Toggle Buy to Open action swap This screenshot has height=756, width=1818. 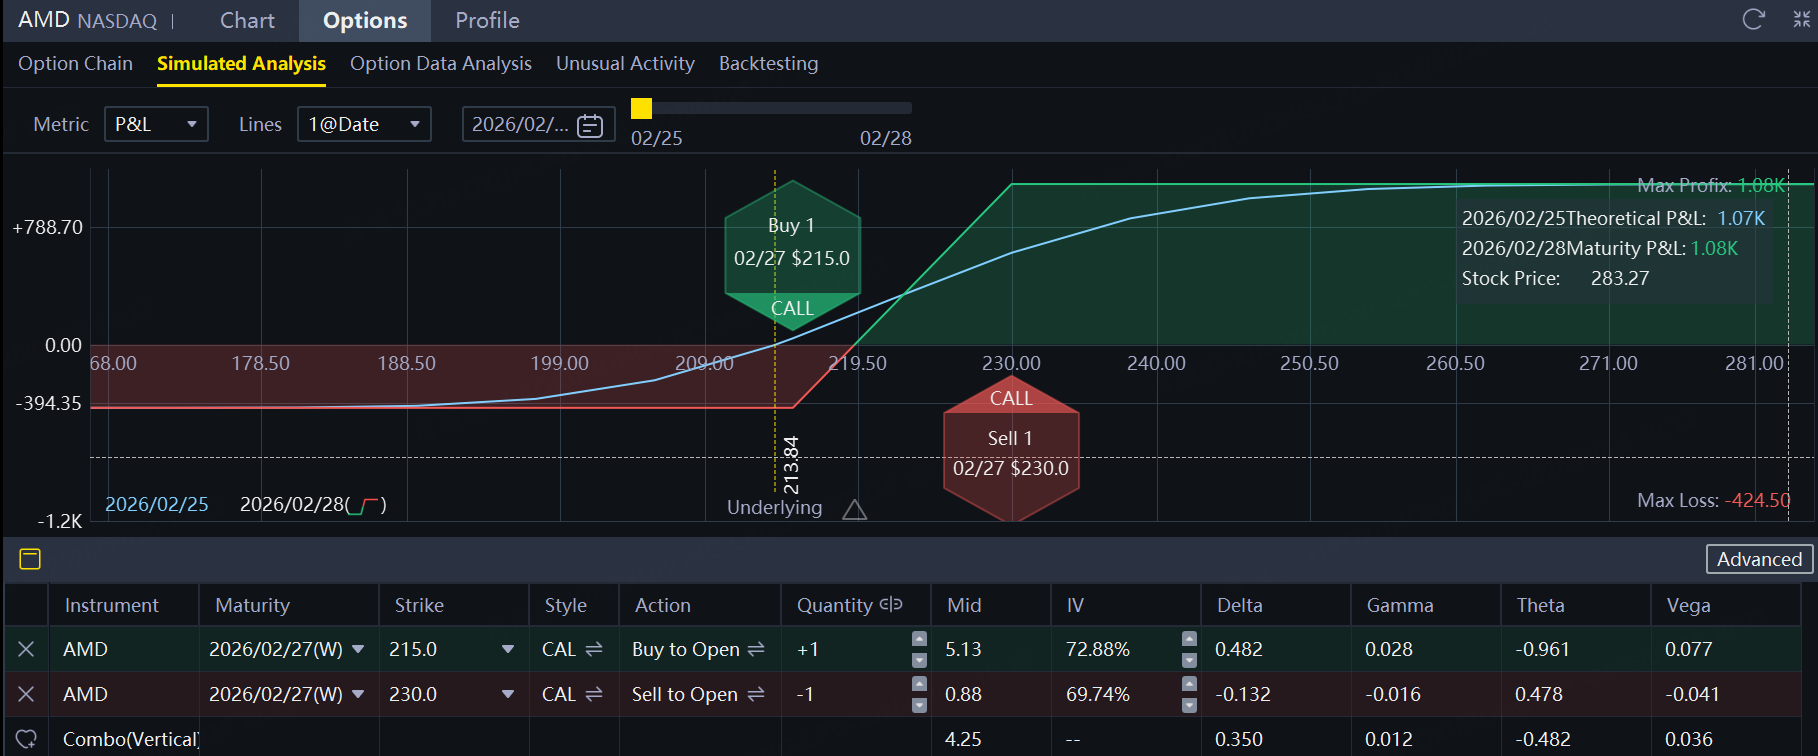tap(756, 649)
